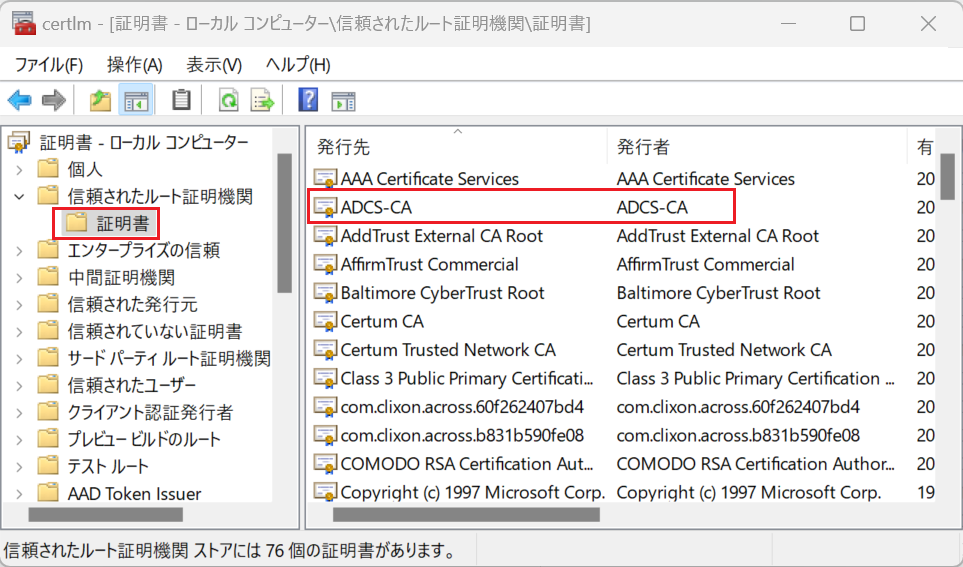Expand the エンタープライズの信頼 node
Screen dimensions: 963x567
pos(20,251)
